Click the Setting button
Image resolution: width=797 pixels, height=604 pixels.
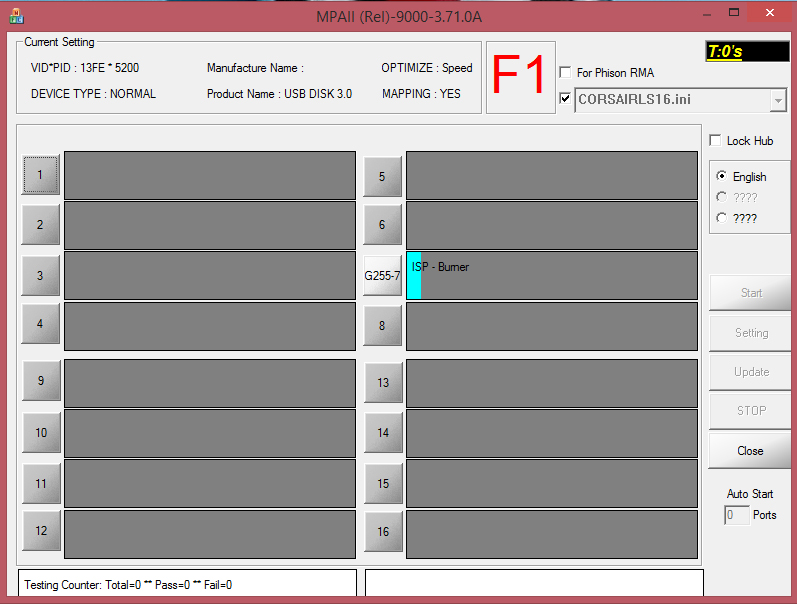[750, 333]
